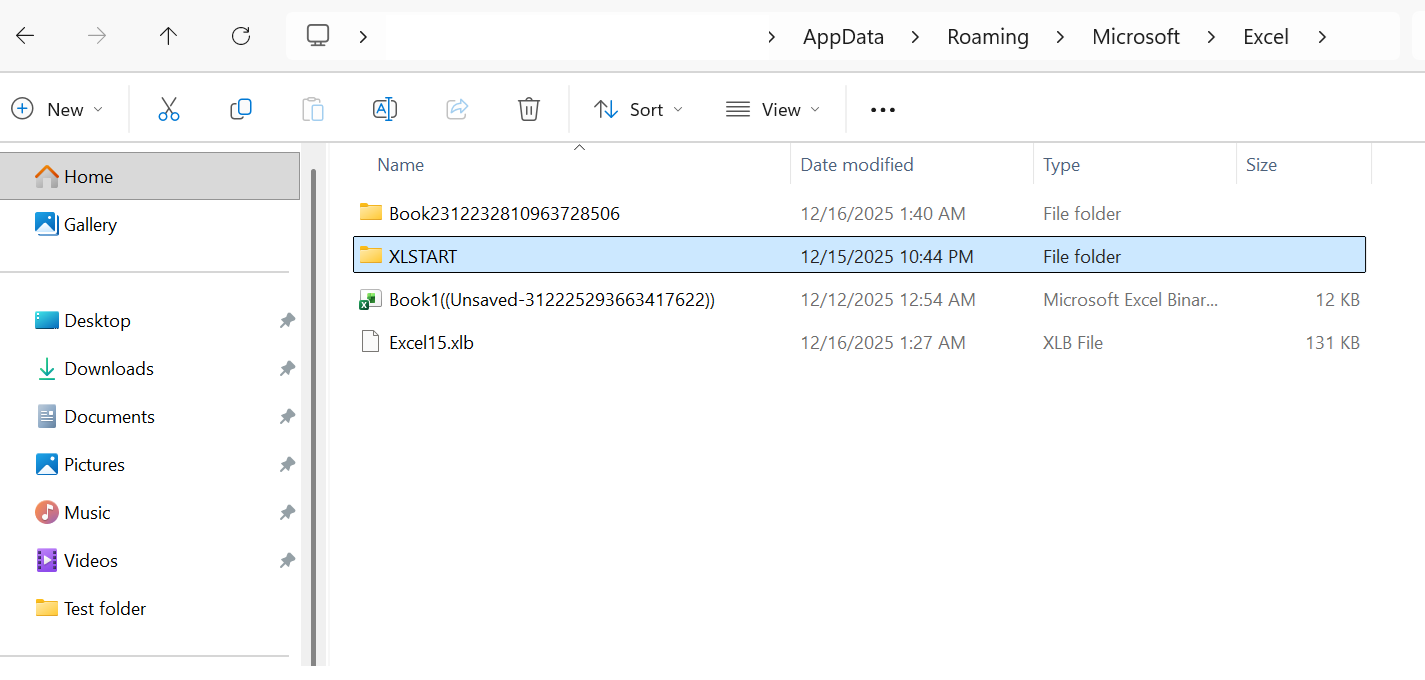Viewport: 1425px width, 680px height.
Task: Click the Excel icon beside Book1 file
Action: pos(371,299)
